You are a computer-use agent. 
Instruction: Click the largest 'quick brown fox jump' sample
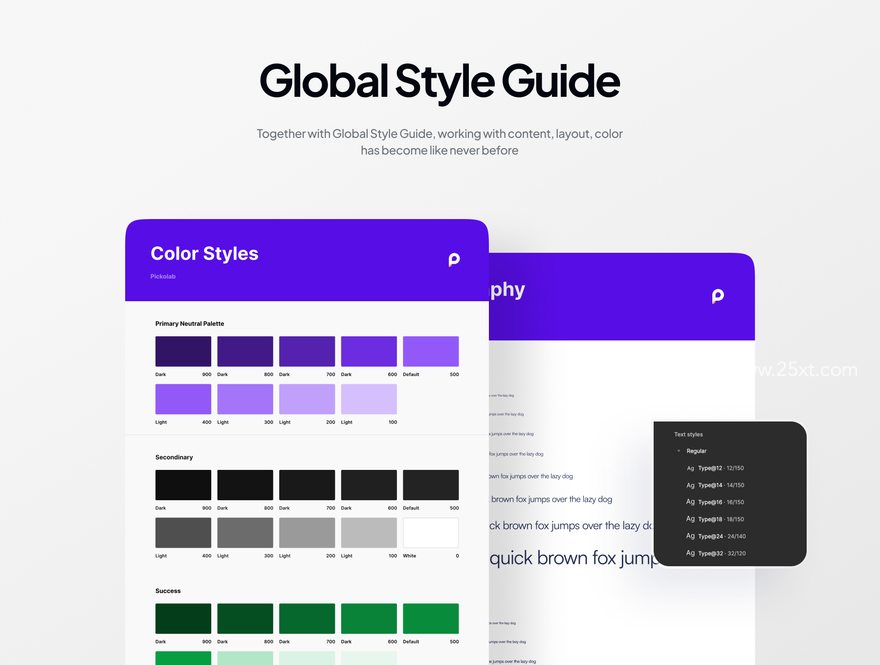[x=572, y=558]
